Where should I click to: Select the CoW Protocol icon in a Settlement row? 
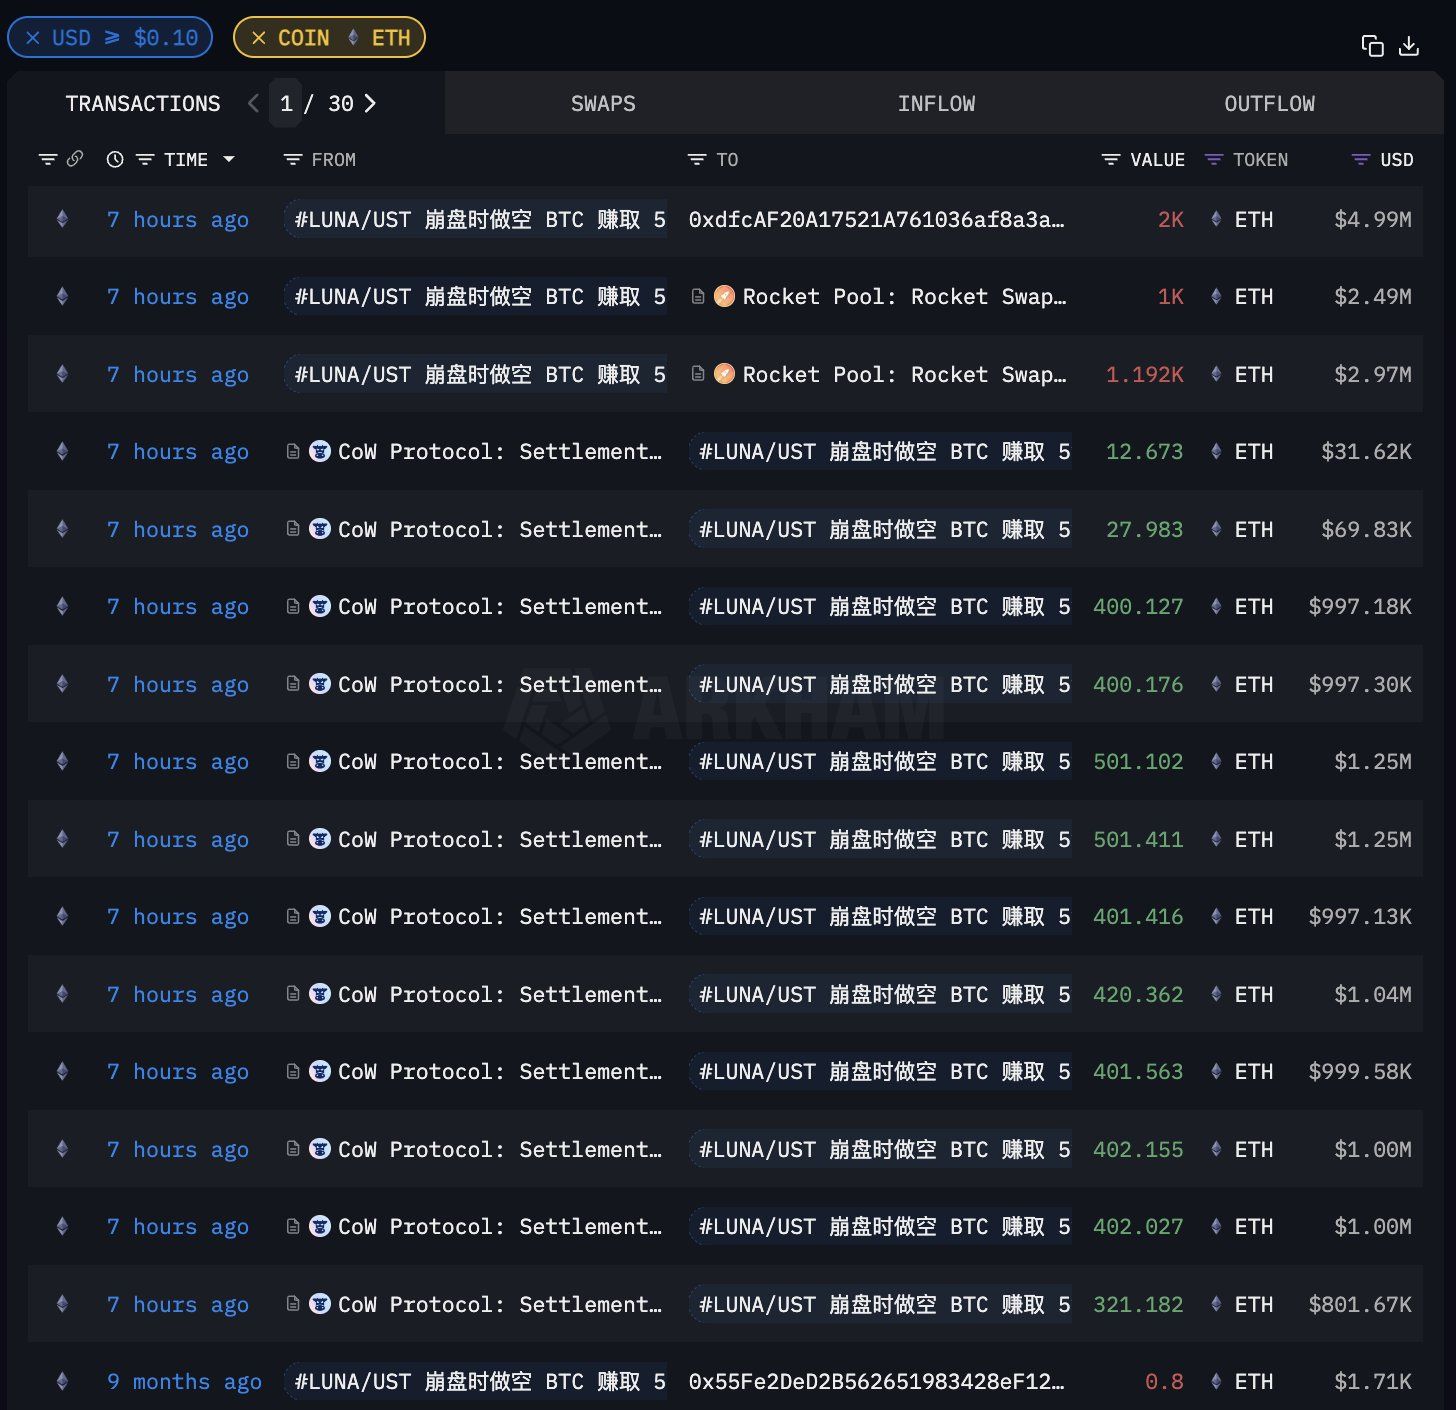pyautogui.click(x=320, y=451)
